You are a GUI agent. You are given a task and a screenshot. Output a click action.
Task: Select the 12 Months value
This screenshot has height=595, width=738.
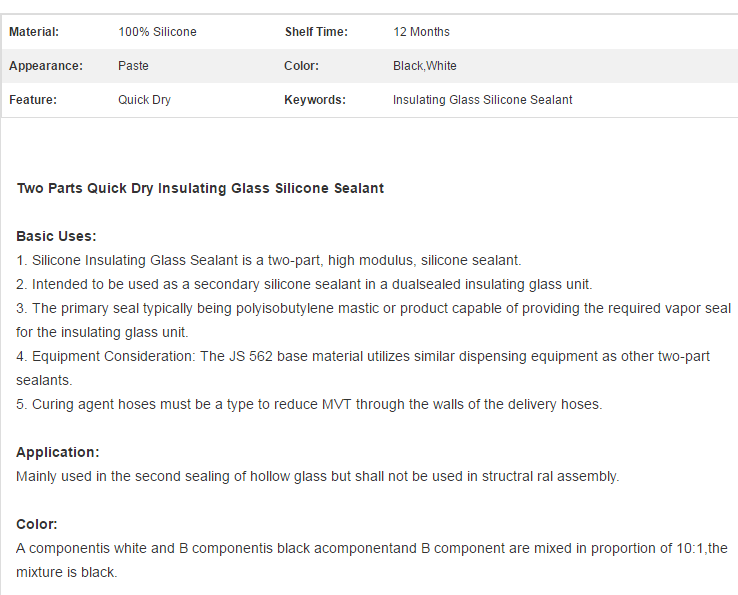(421, 32)
